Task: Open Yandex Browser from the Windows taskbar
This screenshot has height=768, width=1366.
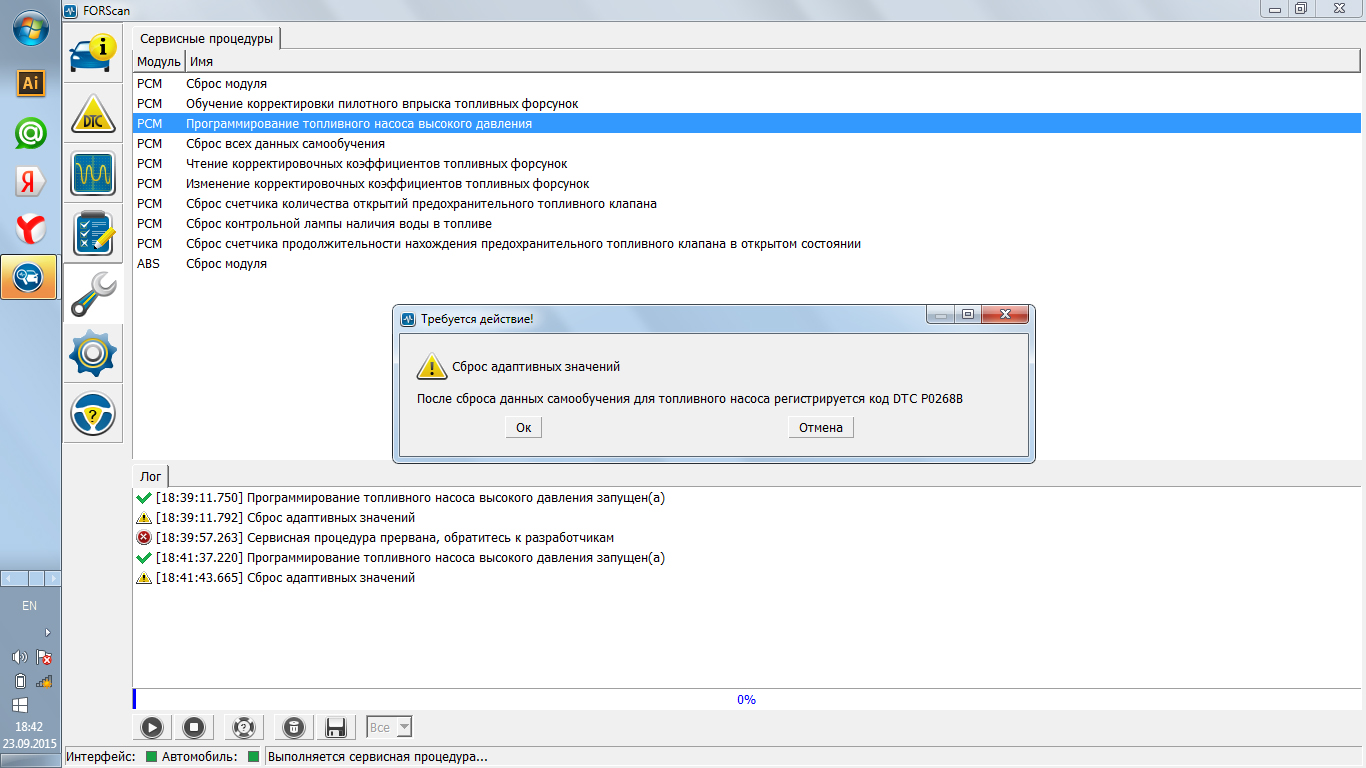Action: [30, 229]
